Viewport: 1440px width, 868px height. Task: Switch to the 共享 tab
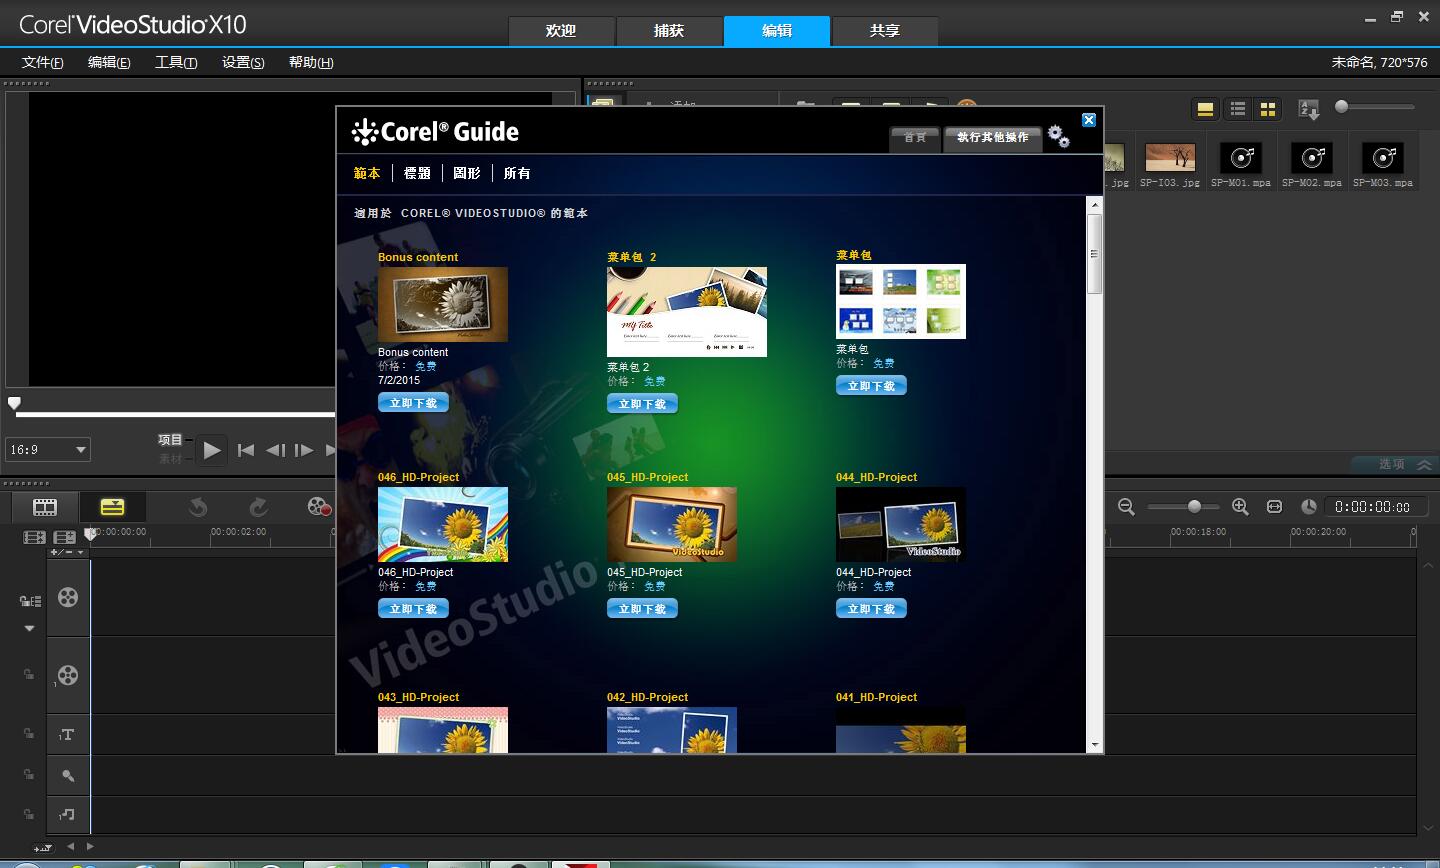click(885, 31)
